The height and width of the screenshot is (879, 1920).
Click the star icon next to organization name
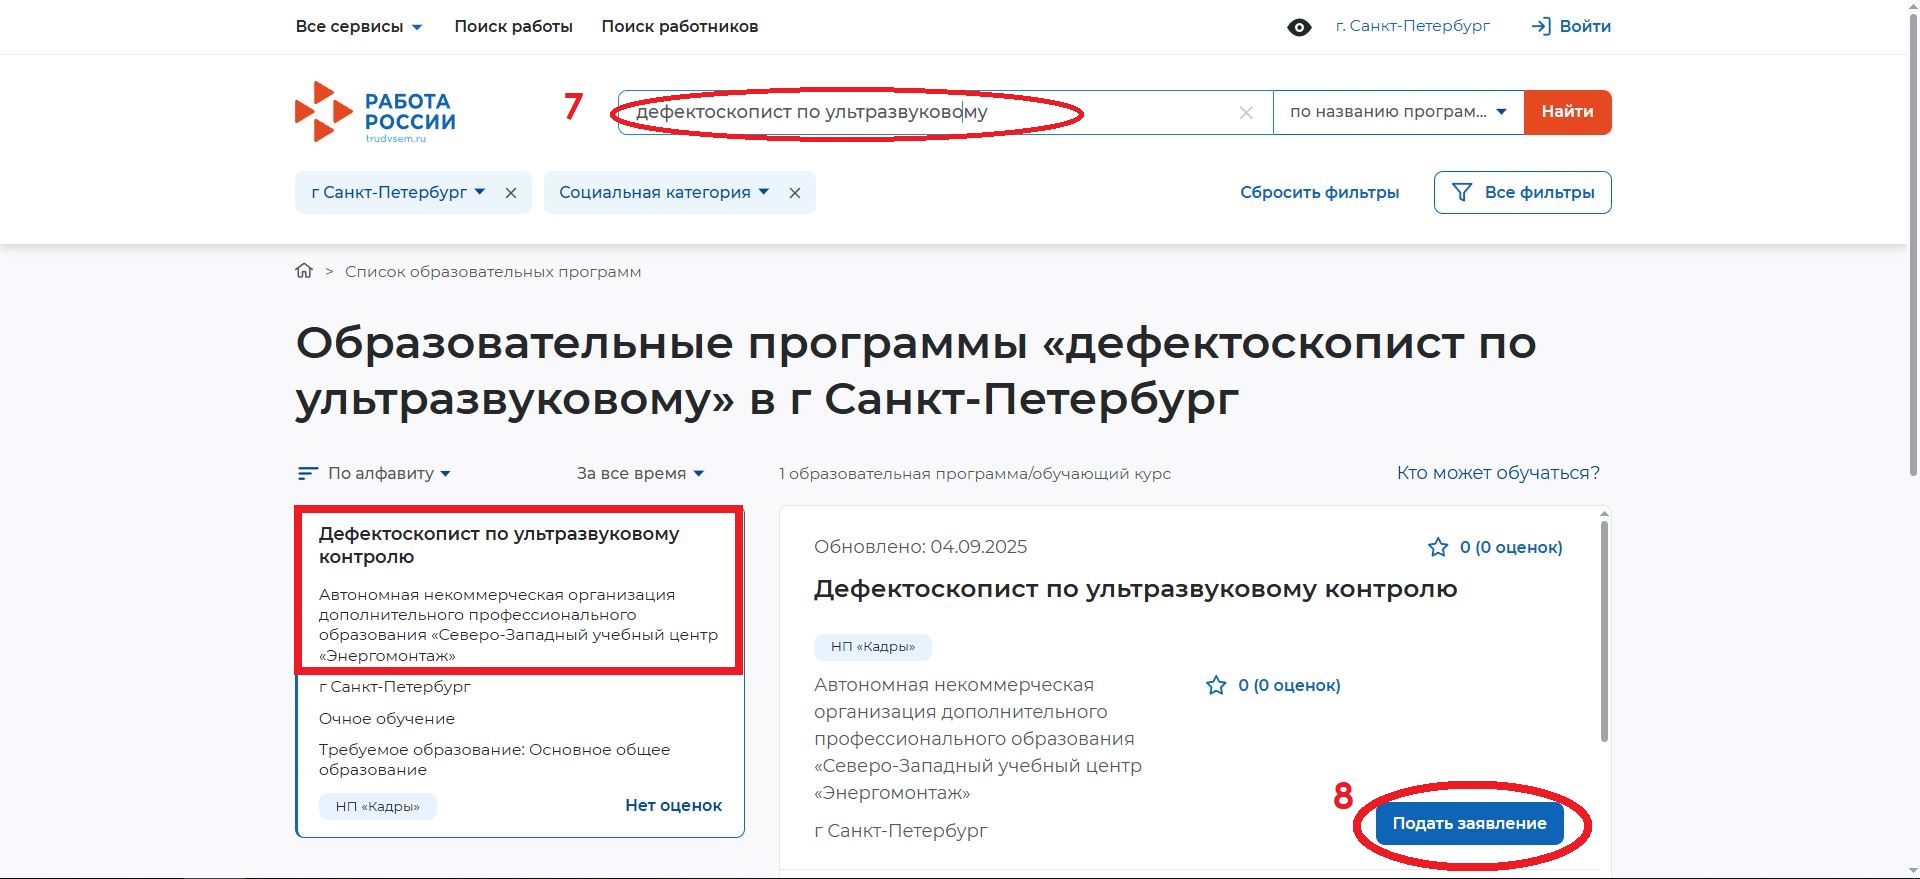click(x=1216, y=685)
